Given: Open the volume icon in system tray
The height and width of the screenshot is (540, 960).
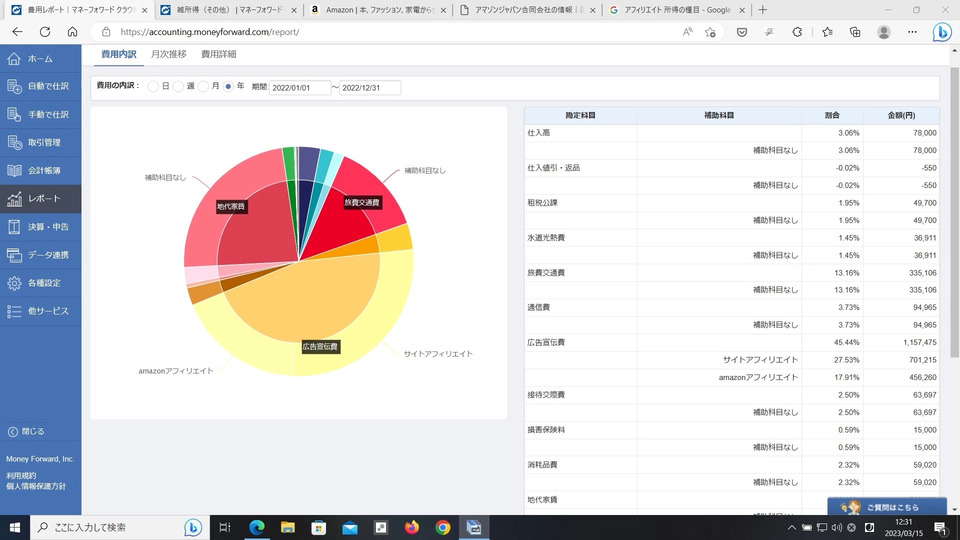Looking at the screenshot, I should click(x=836, y=527).
